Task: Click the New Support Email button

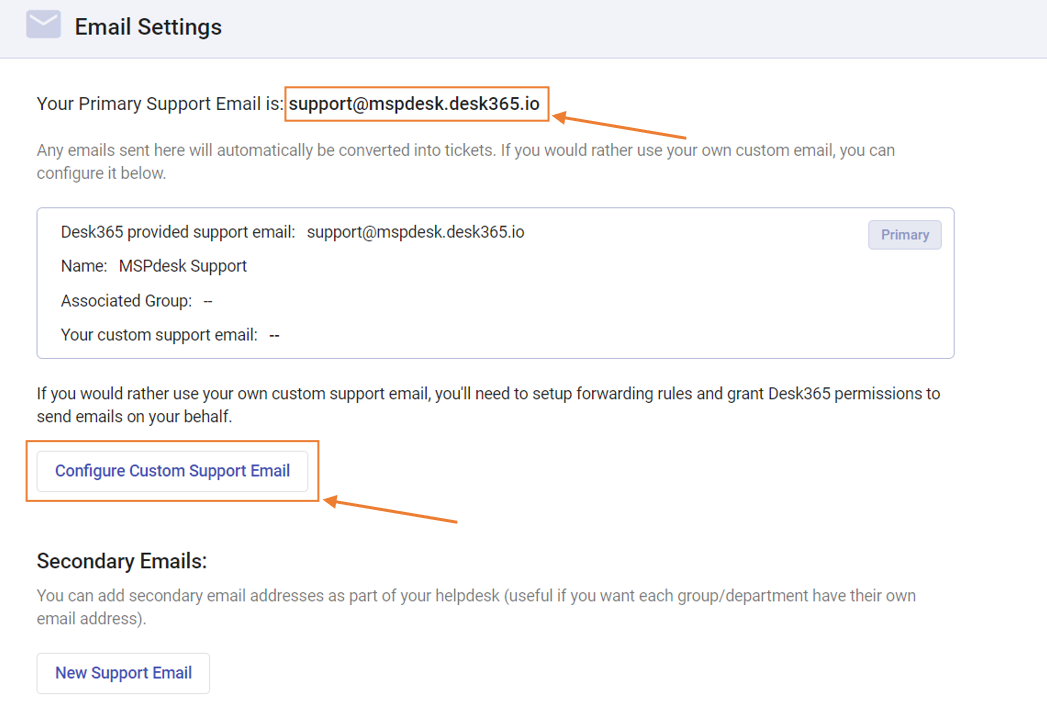Action: [122, 673]
